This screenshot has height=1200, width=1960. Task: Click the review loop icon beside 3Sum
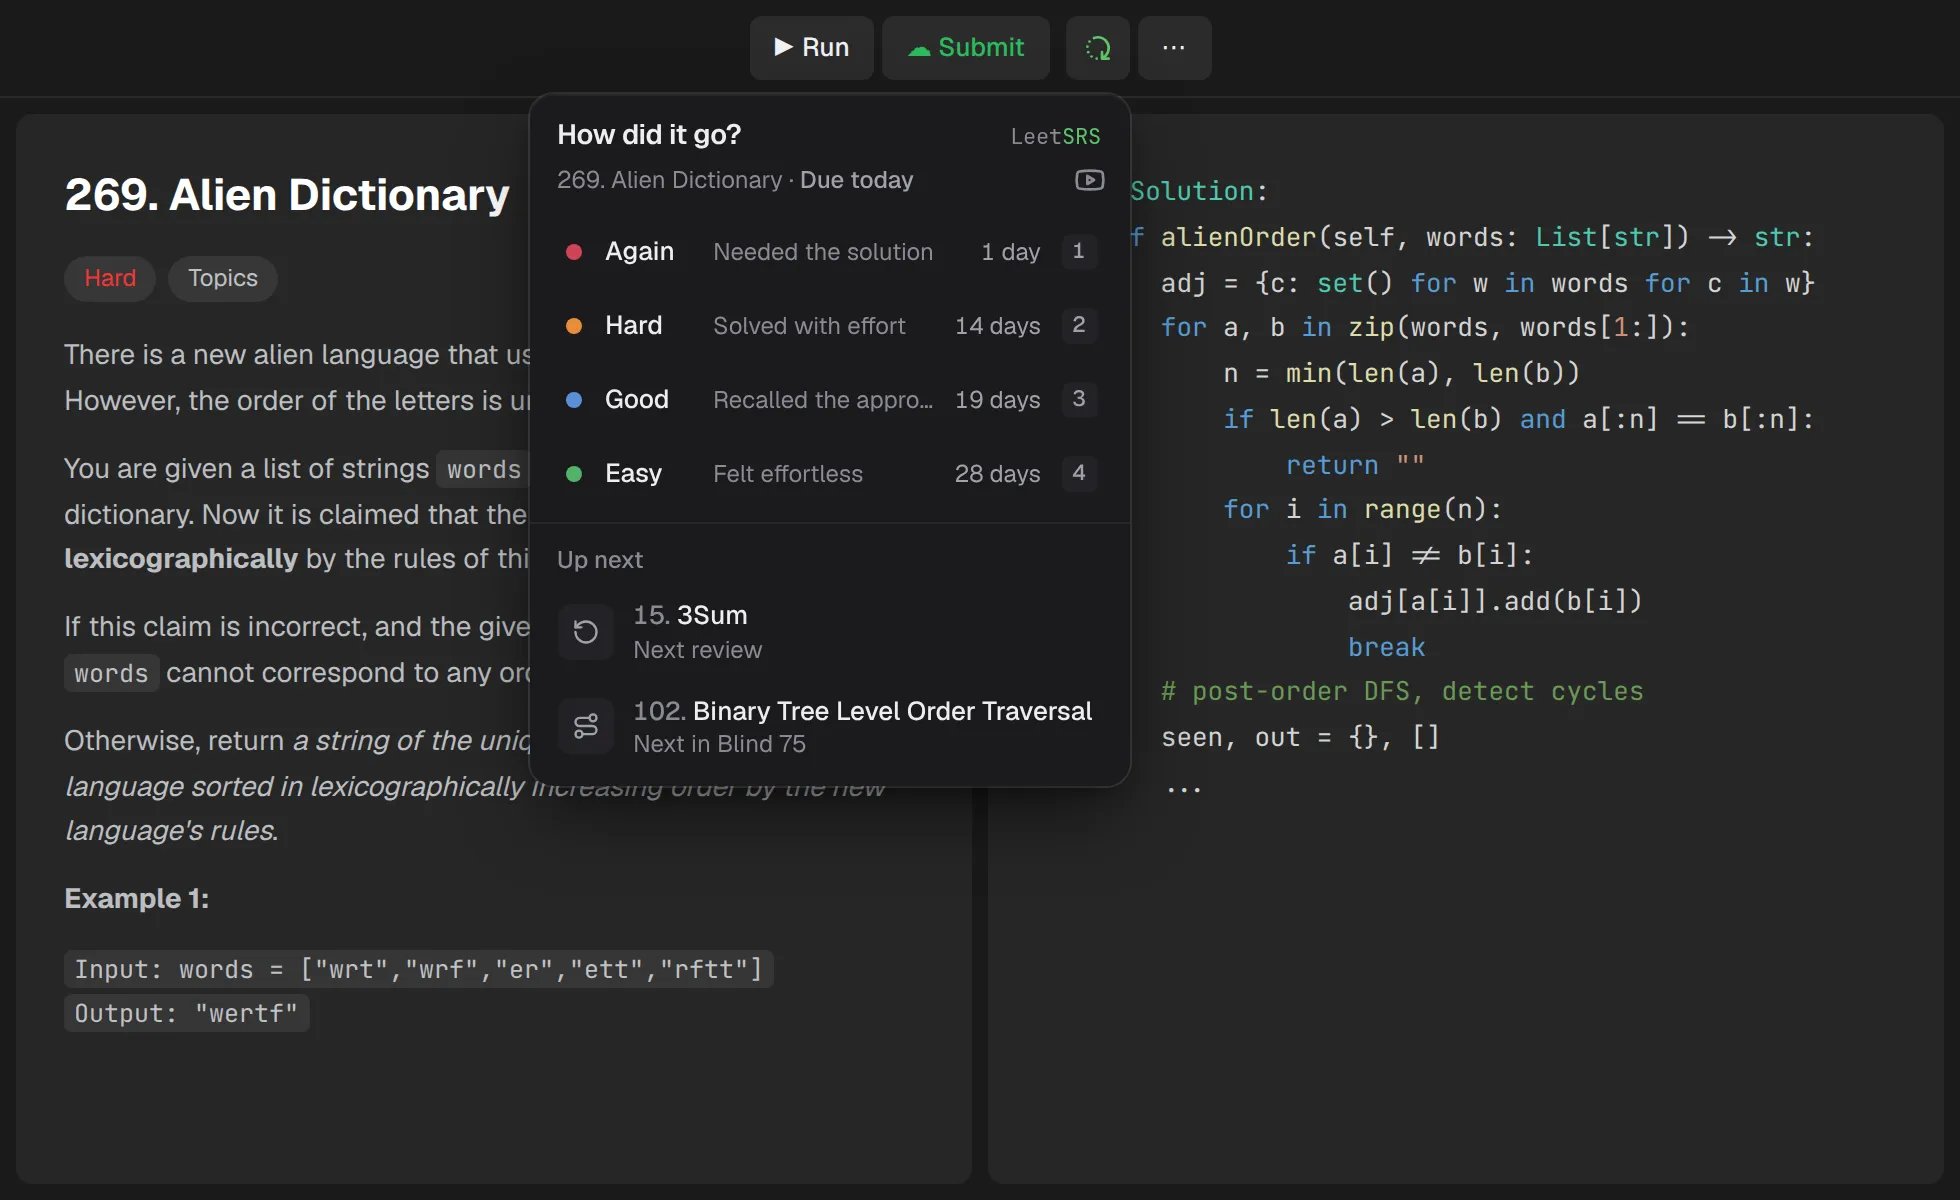586,632
